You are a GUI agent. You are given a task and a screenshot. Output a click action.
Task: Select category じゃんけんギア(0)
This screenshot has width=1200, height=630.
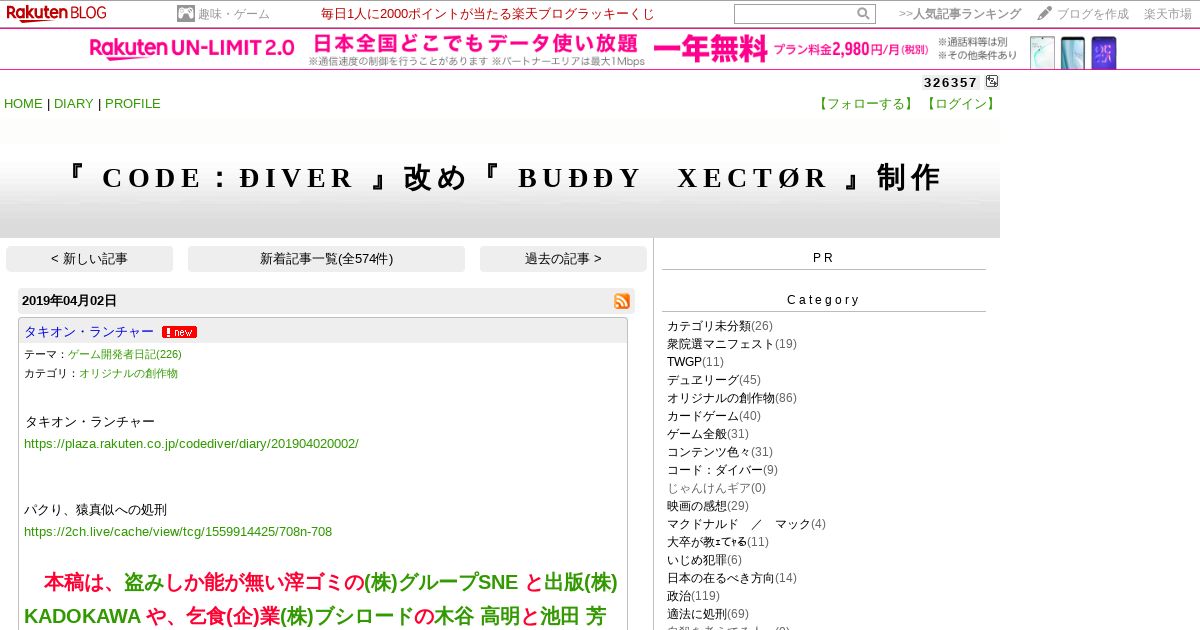(716, 488)
